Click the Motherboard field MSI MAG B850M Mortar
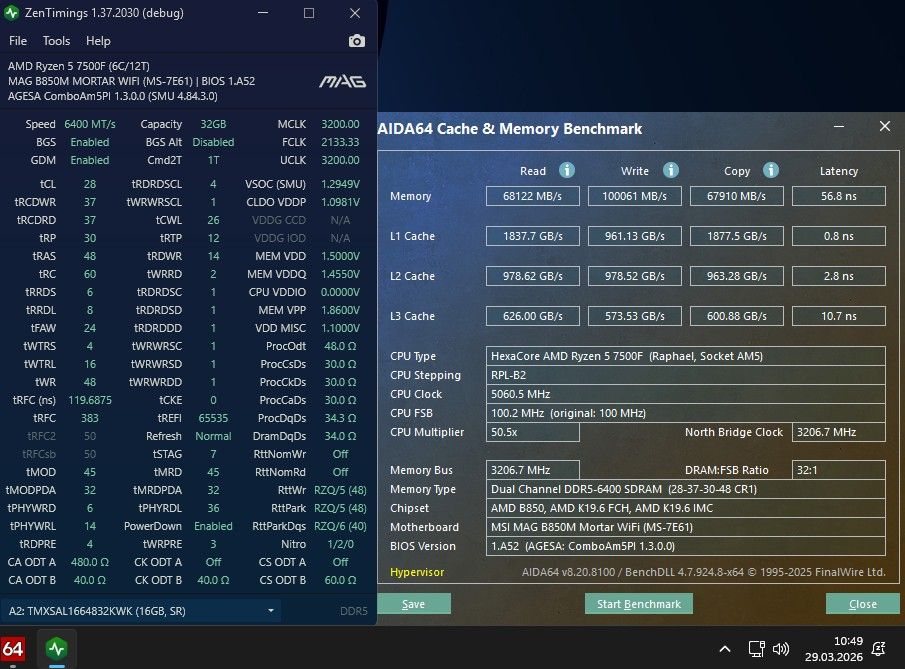The height and width of the screenshot is (669, 905). [x=686, y=527]
